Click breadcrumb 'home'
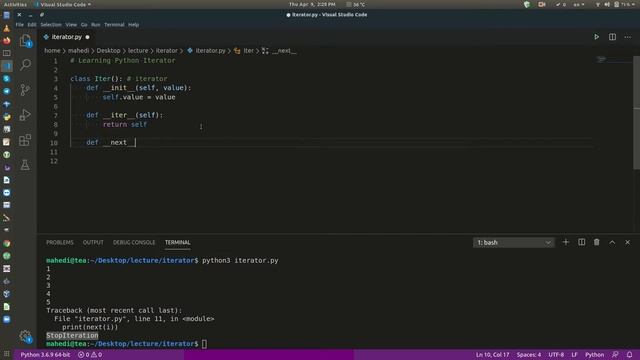Image resolution: width=640 pixels, height=360 pixels. coord(52,51)
